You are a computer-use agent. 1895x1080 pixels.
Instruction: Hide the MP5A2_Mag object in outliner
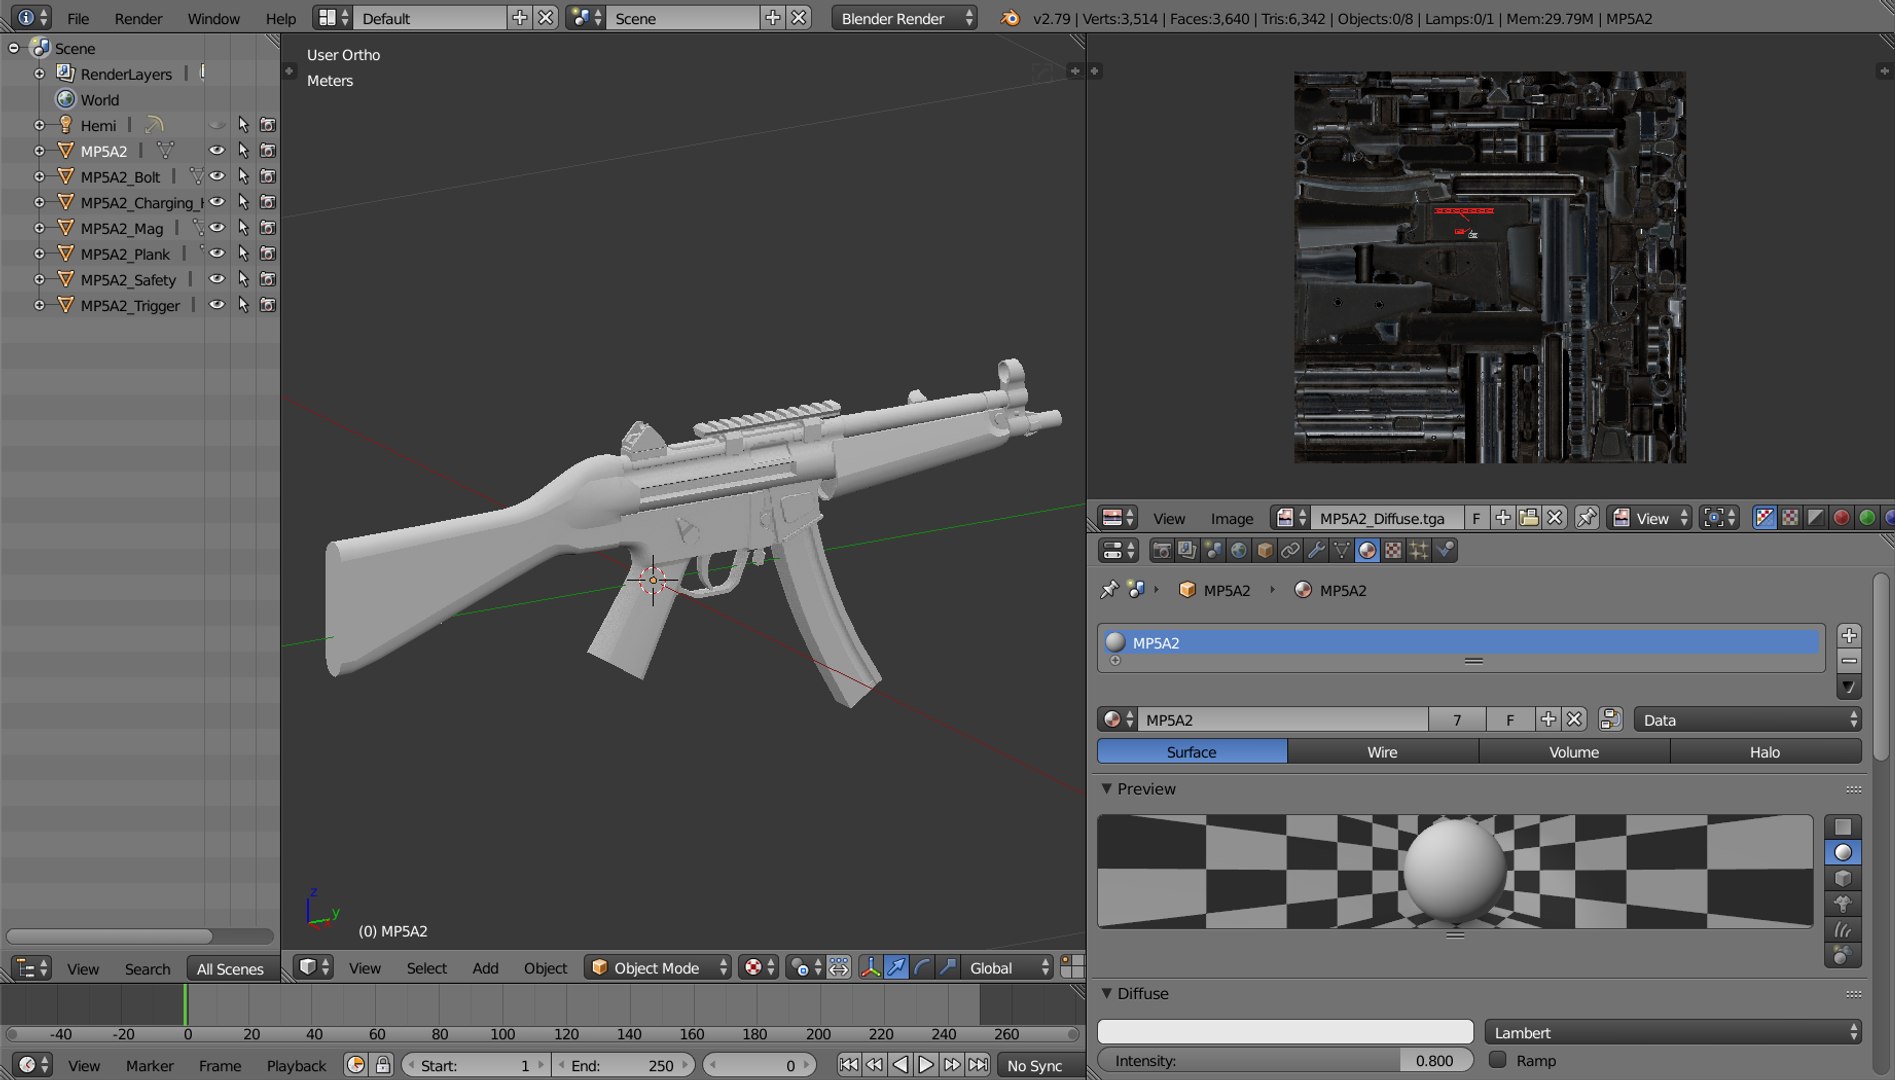(x=216, y=228)
